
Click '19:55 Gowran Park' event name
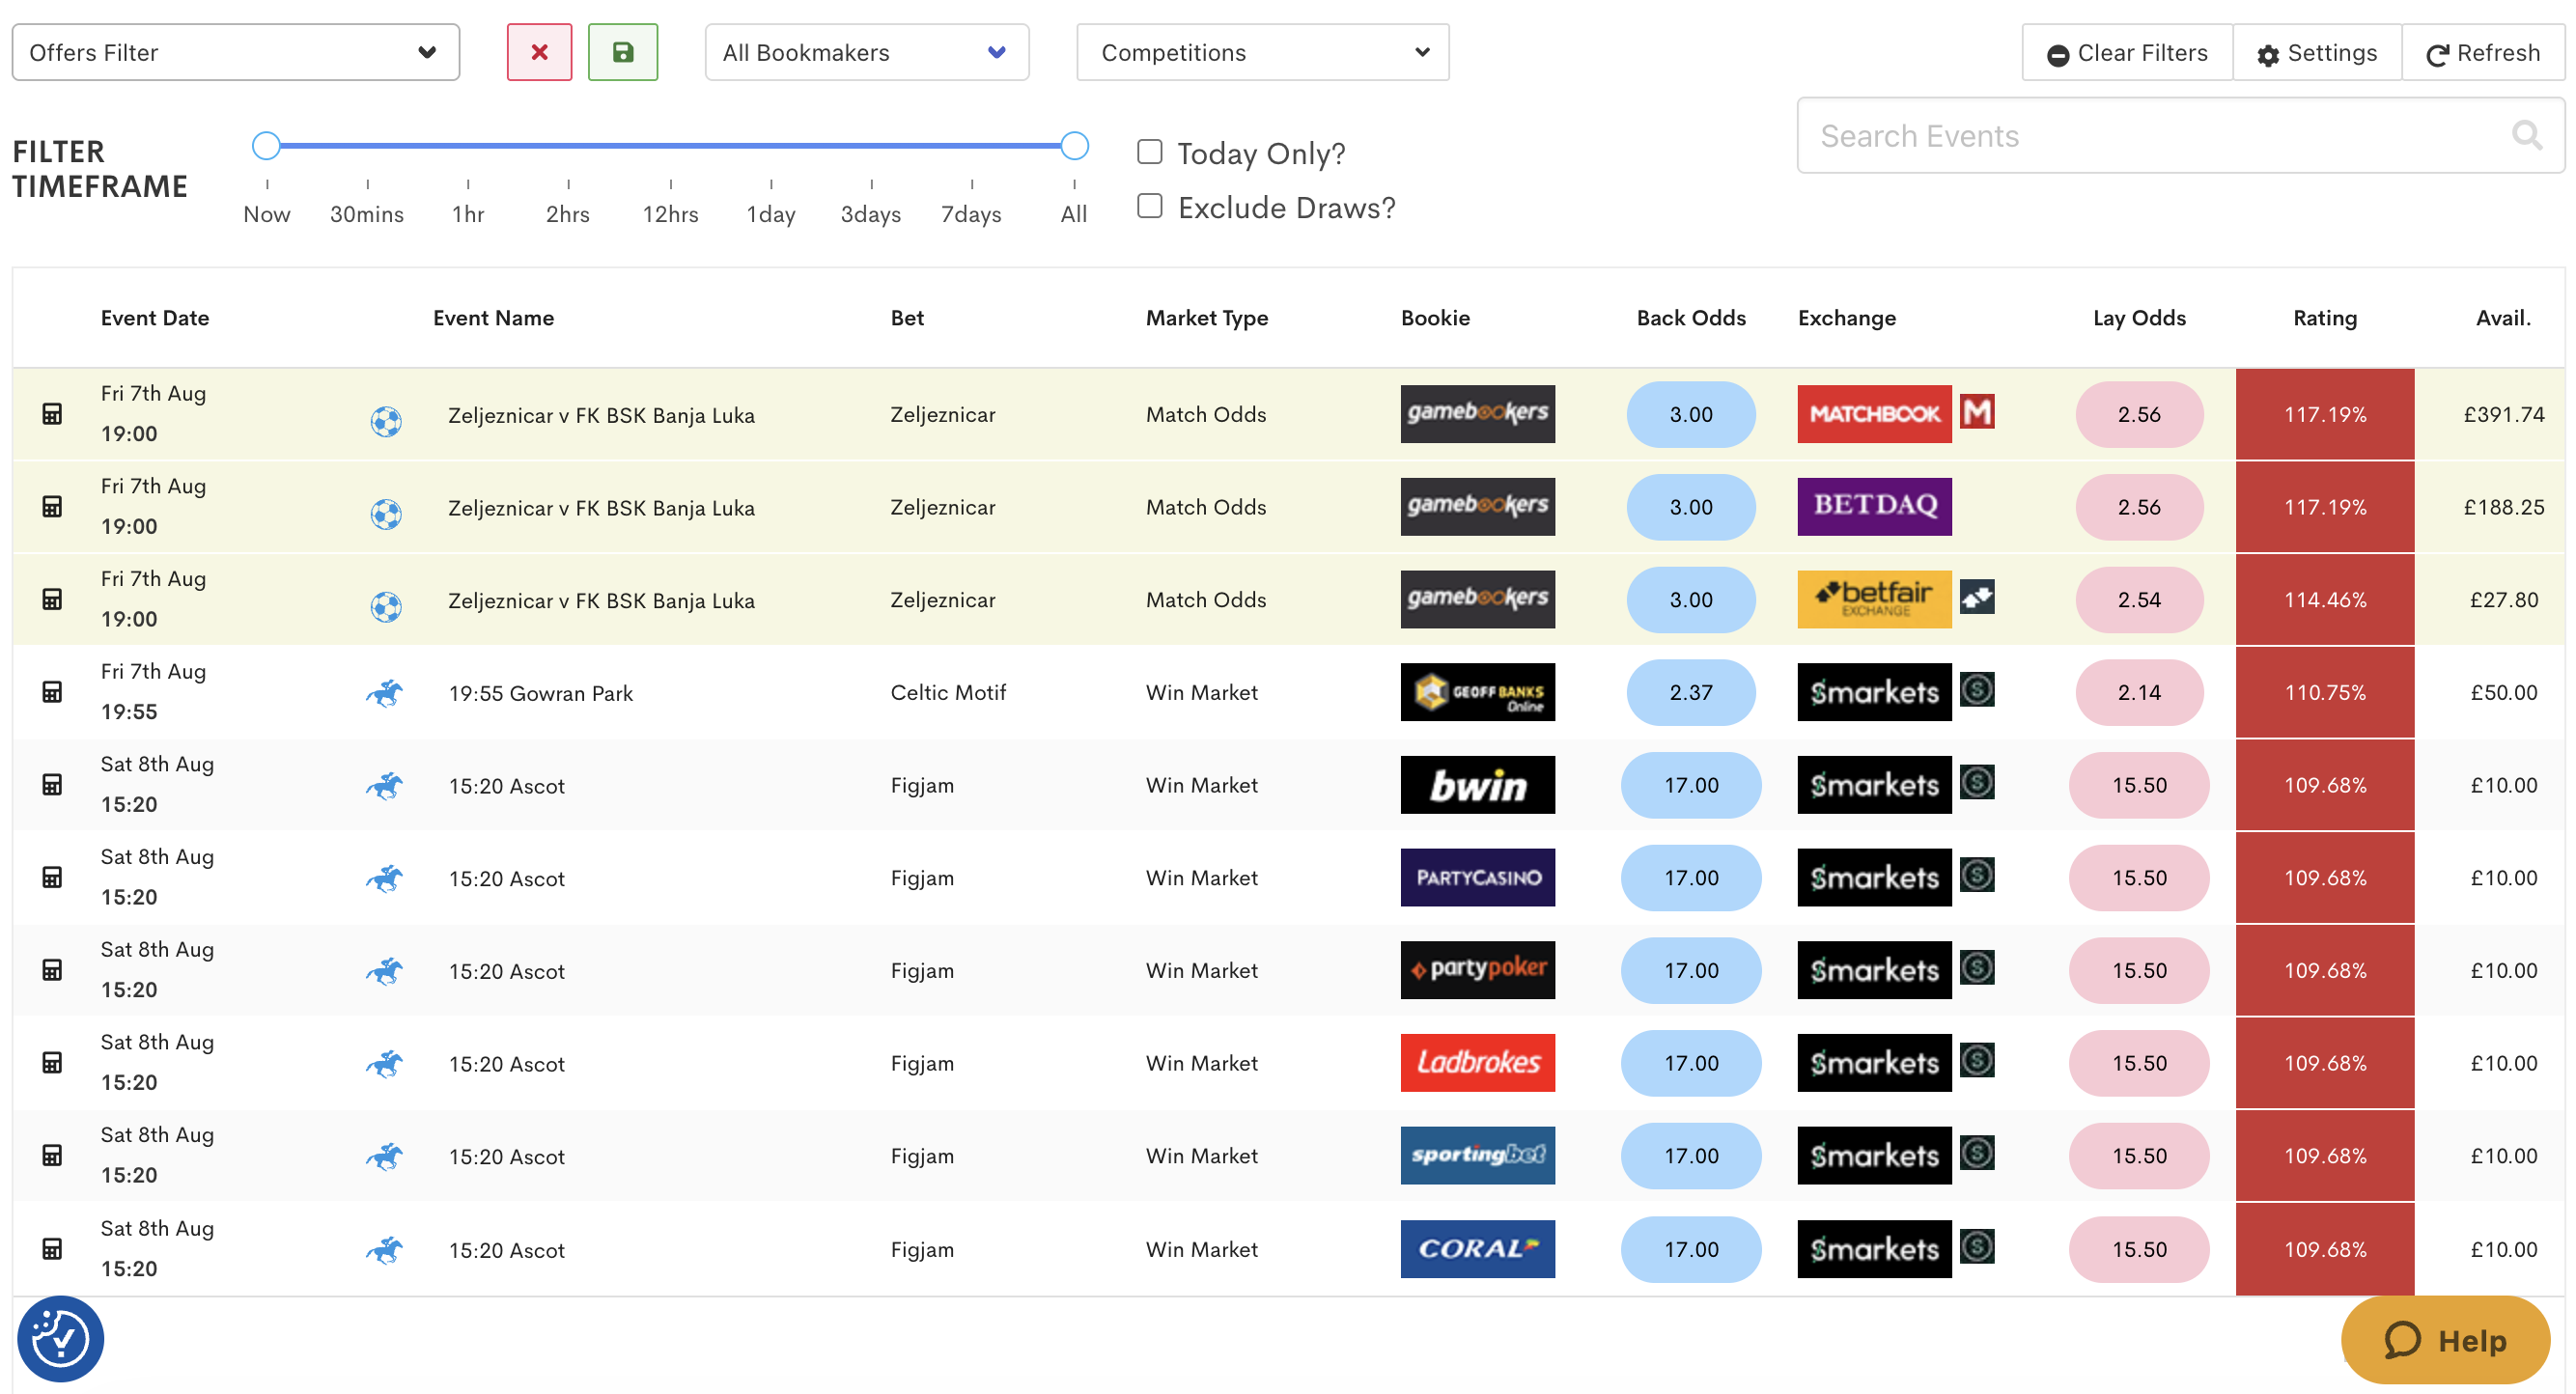point(541,693)
